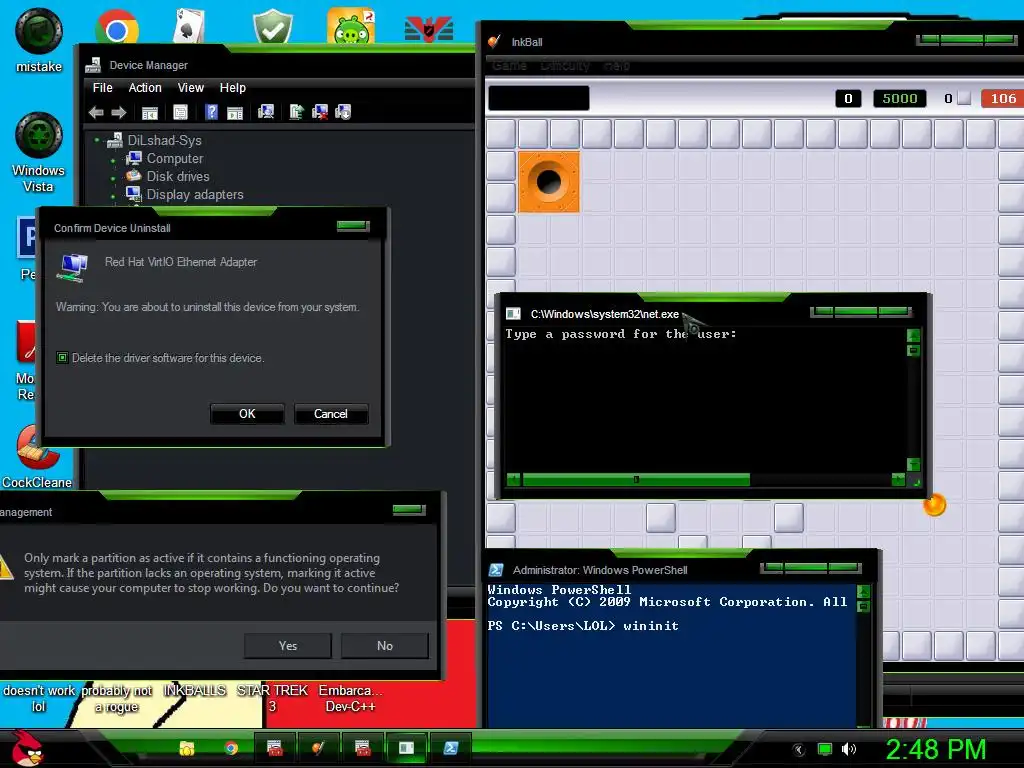Open the Difficulty menu in InkBall
Viewport: 1024px width, 768px height.
coord(565,65)
